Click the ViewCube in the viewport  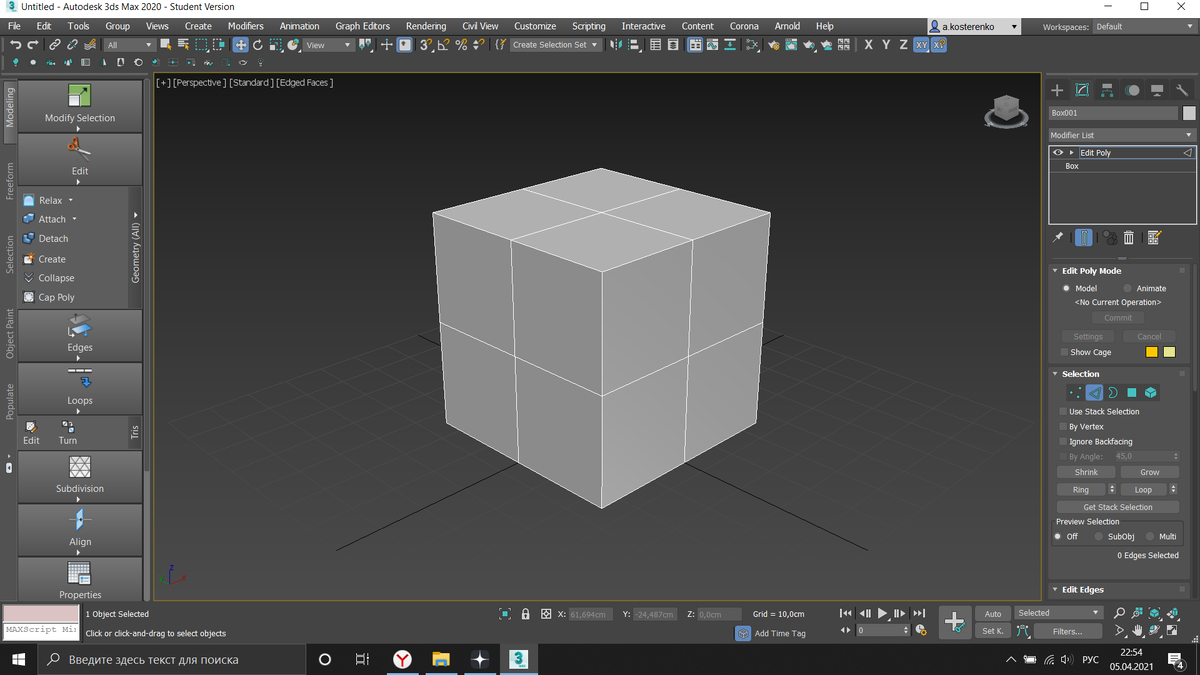point(1006,111)
